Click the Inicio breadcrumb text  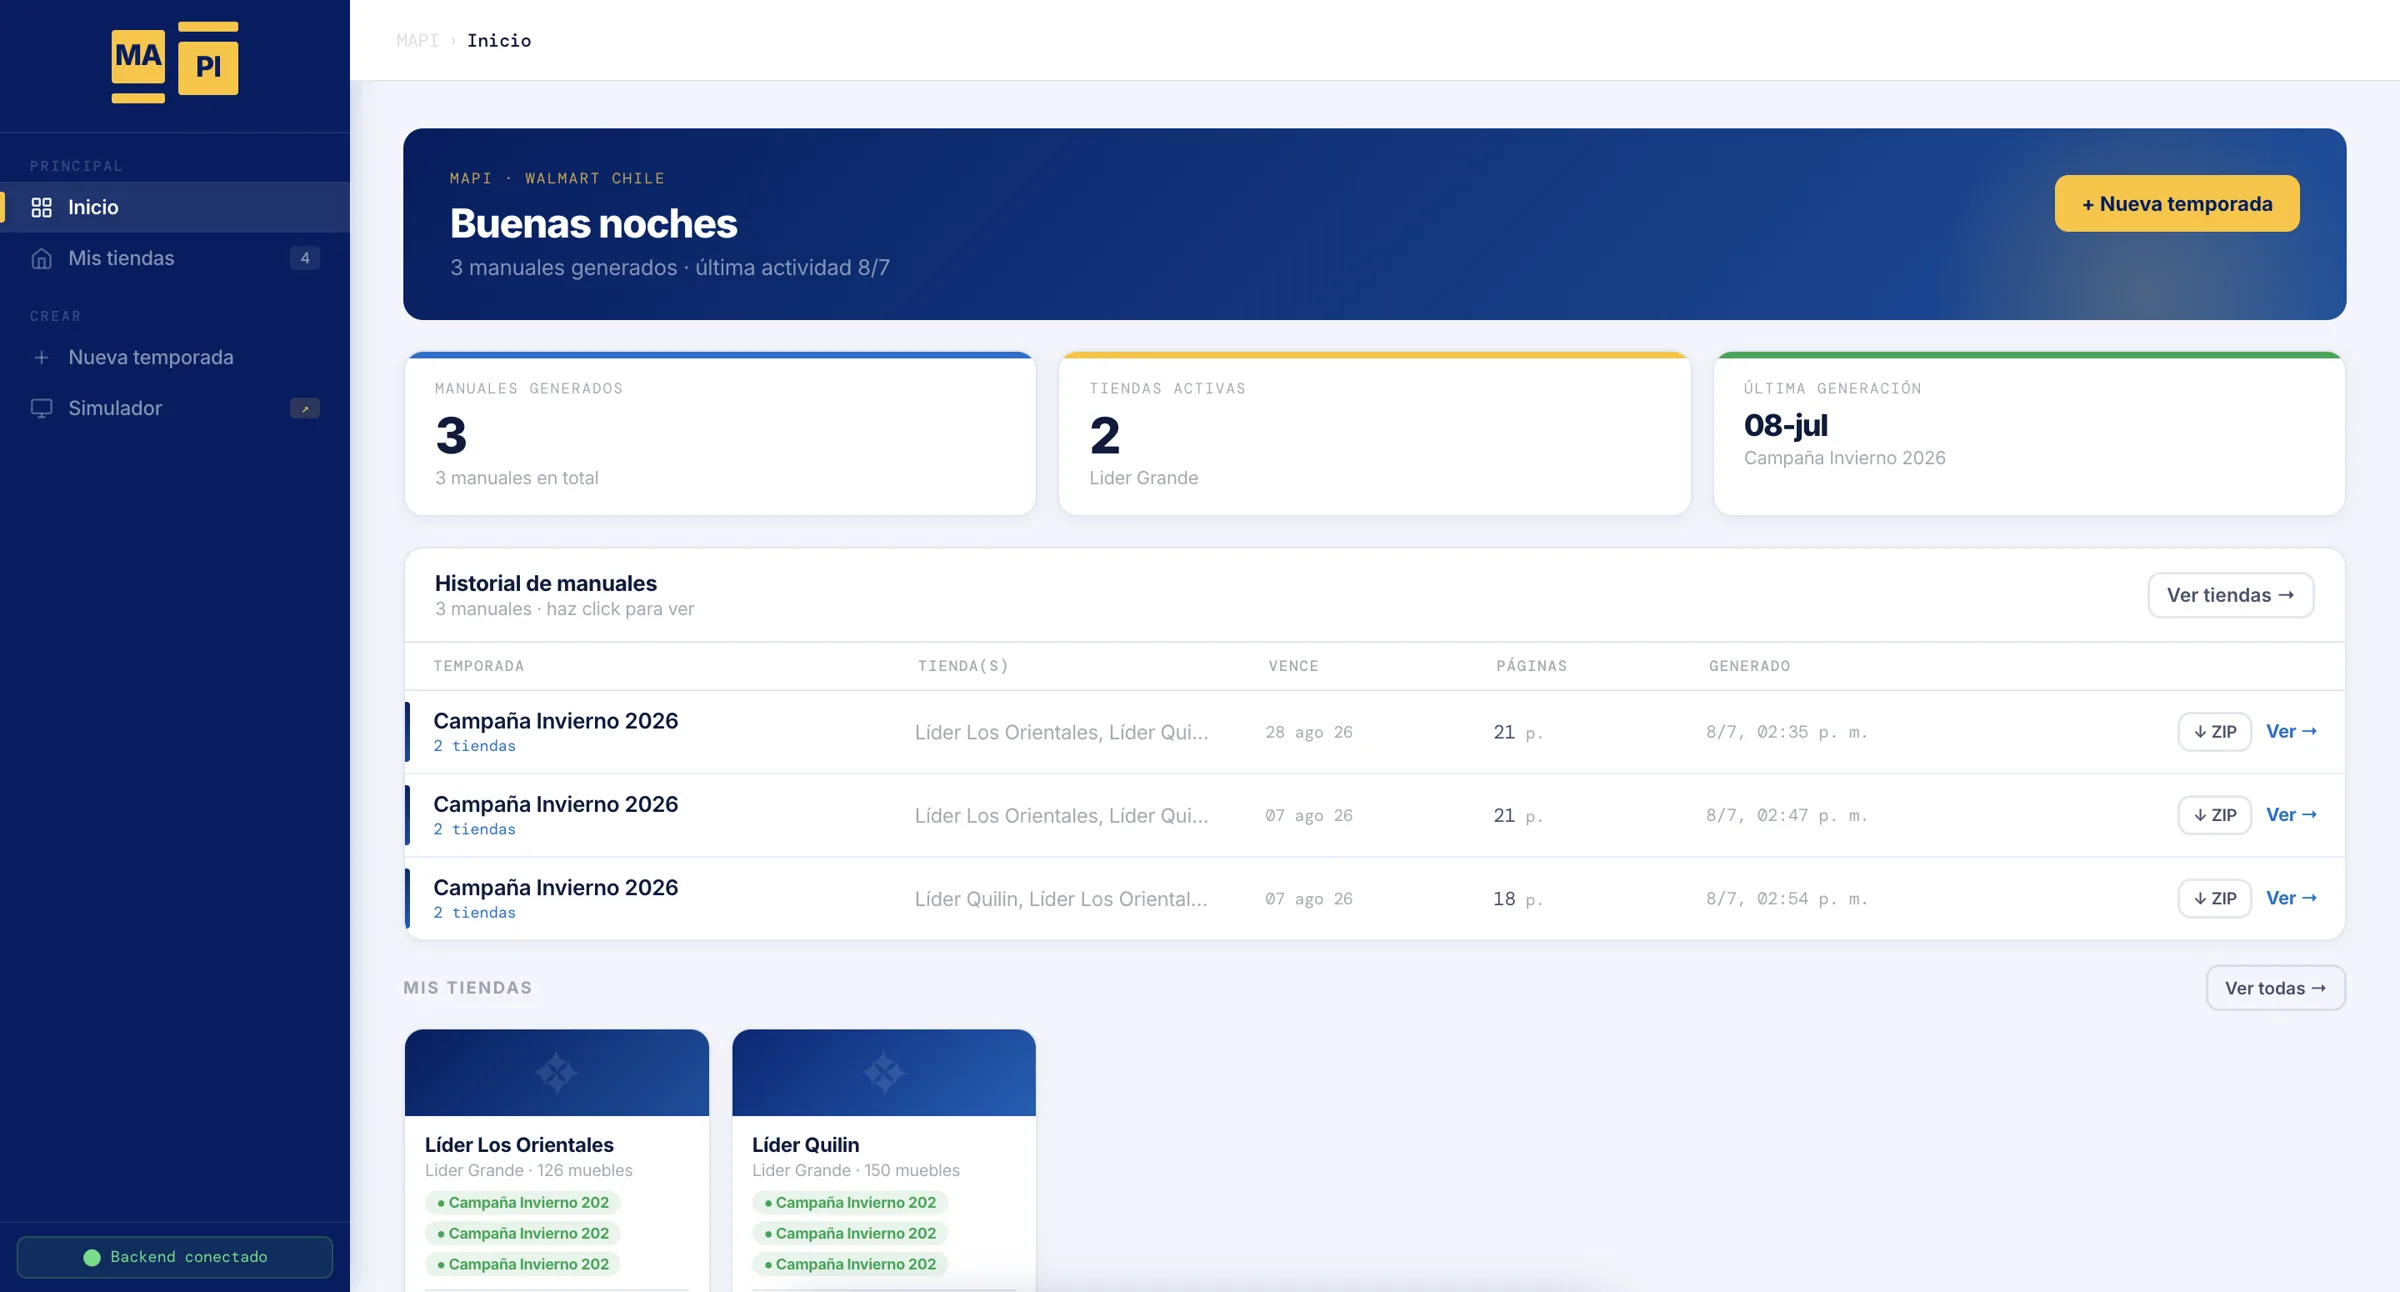499,40
